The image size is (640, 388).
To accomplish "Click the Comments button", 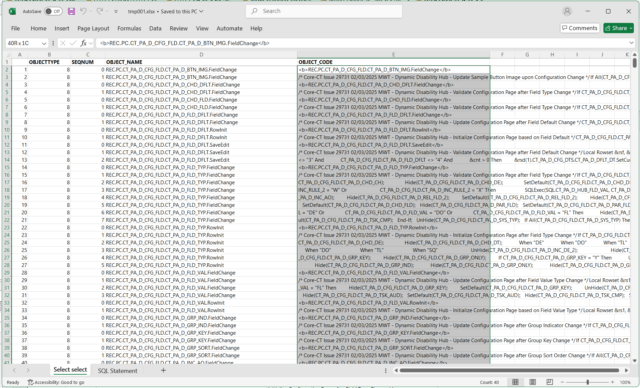I will point(580,28).
